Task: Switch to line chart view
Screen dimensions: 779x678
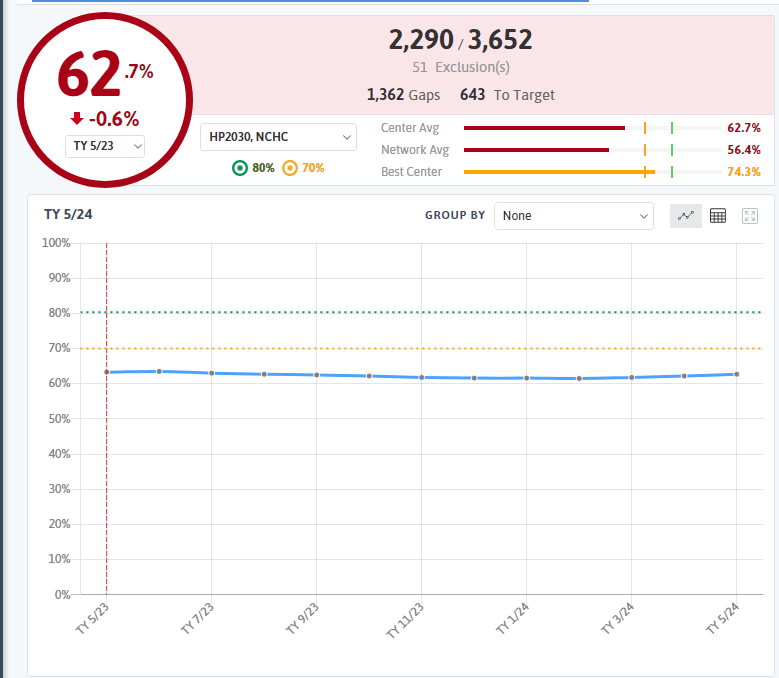Action: (685, 216)
